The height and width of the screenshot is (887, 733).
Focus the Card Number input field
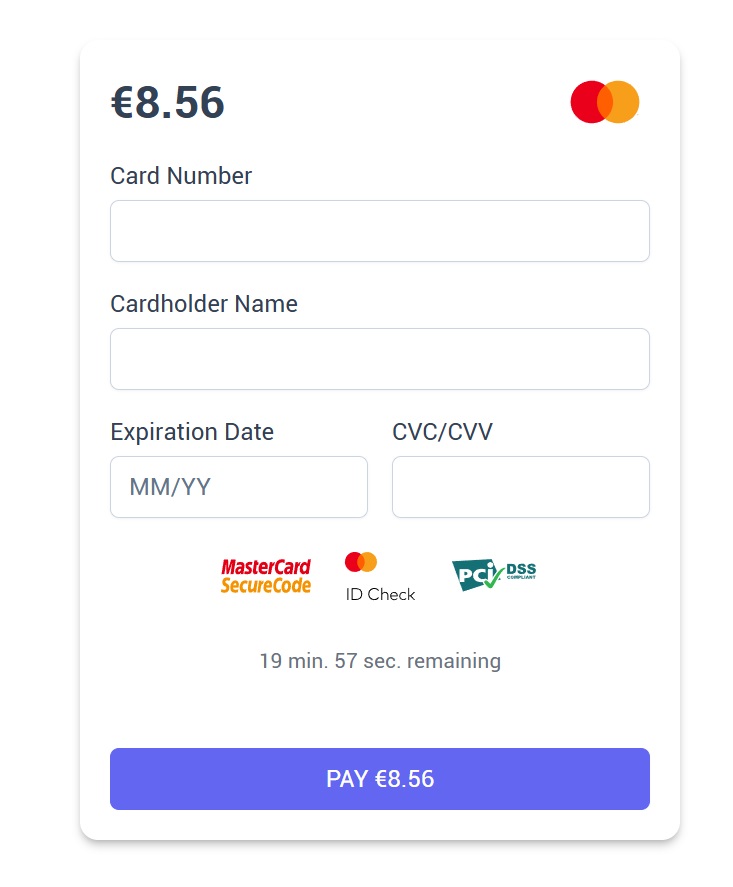click(x=380, y=231)
